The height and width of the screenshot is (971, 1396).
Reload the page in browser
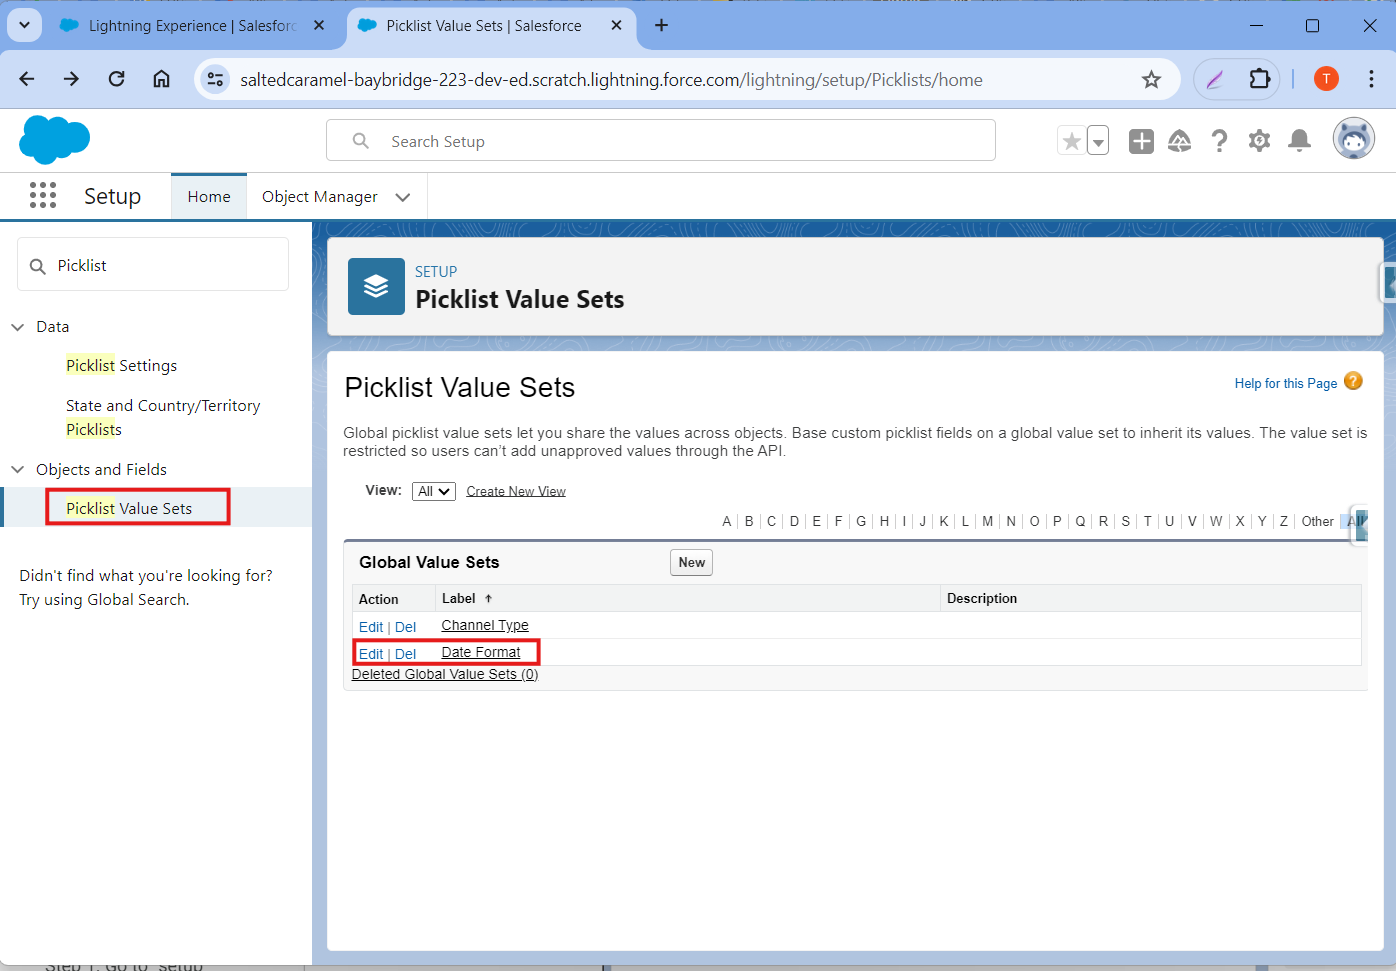[x=117, y=79]
